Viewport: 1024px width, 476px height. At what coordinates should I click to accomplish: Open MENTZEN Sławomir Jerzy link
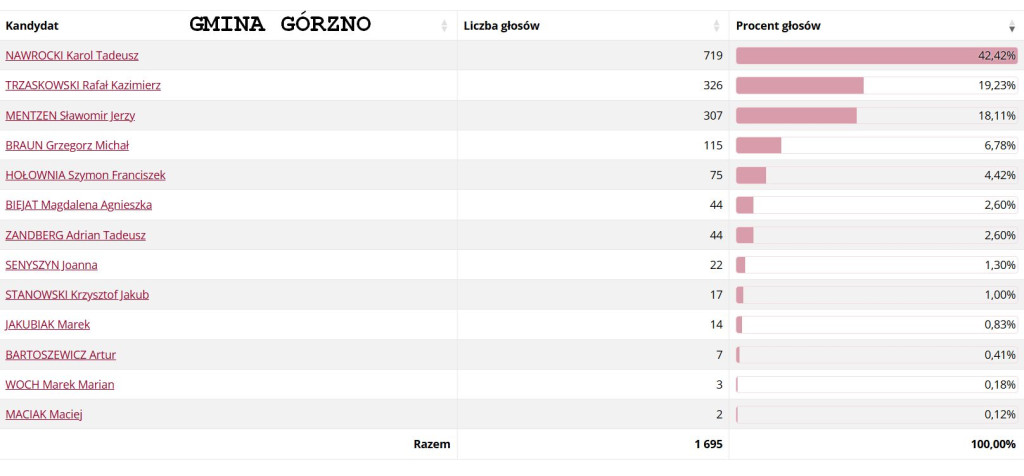tap(71, 116)
